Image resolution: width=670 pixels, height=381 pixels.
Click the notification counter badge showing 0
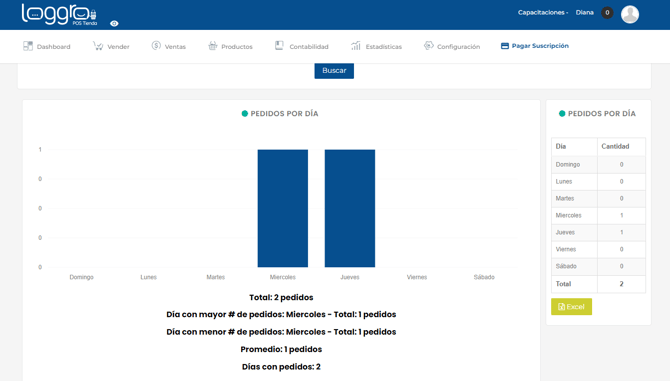(607, 13)
